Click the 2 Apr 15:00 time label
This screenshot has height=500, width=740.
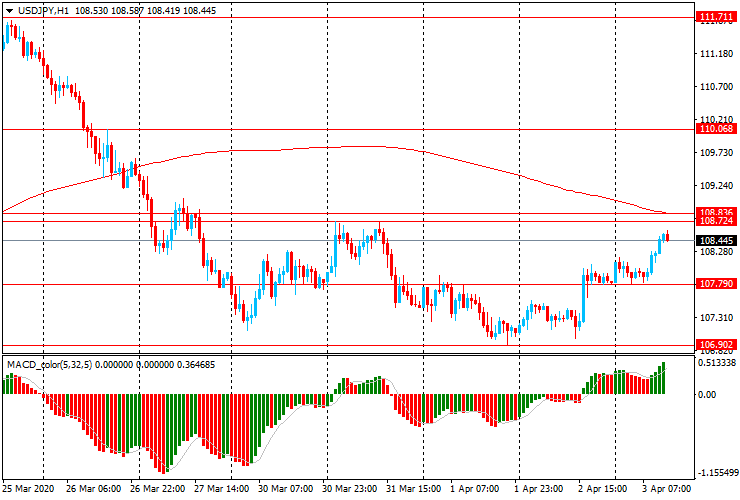point(603,489)
